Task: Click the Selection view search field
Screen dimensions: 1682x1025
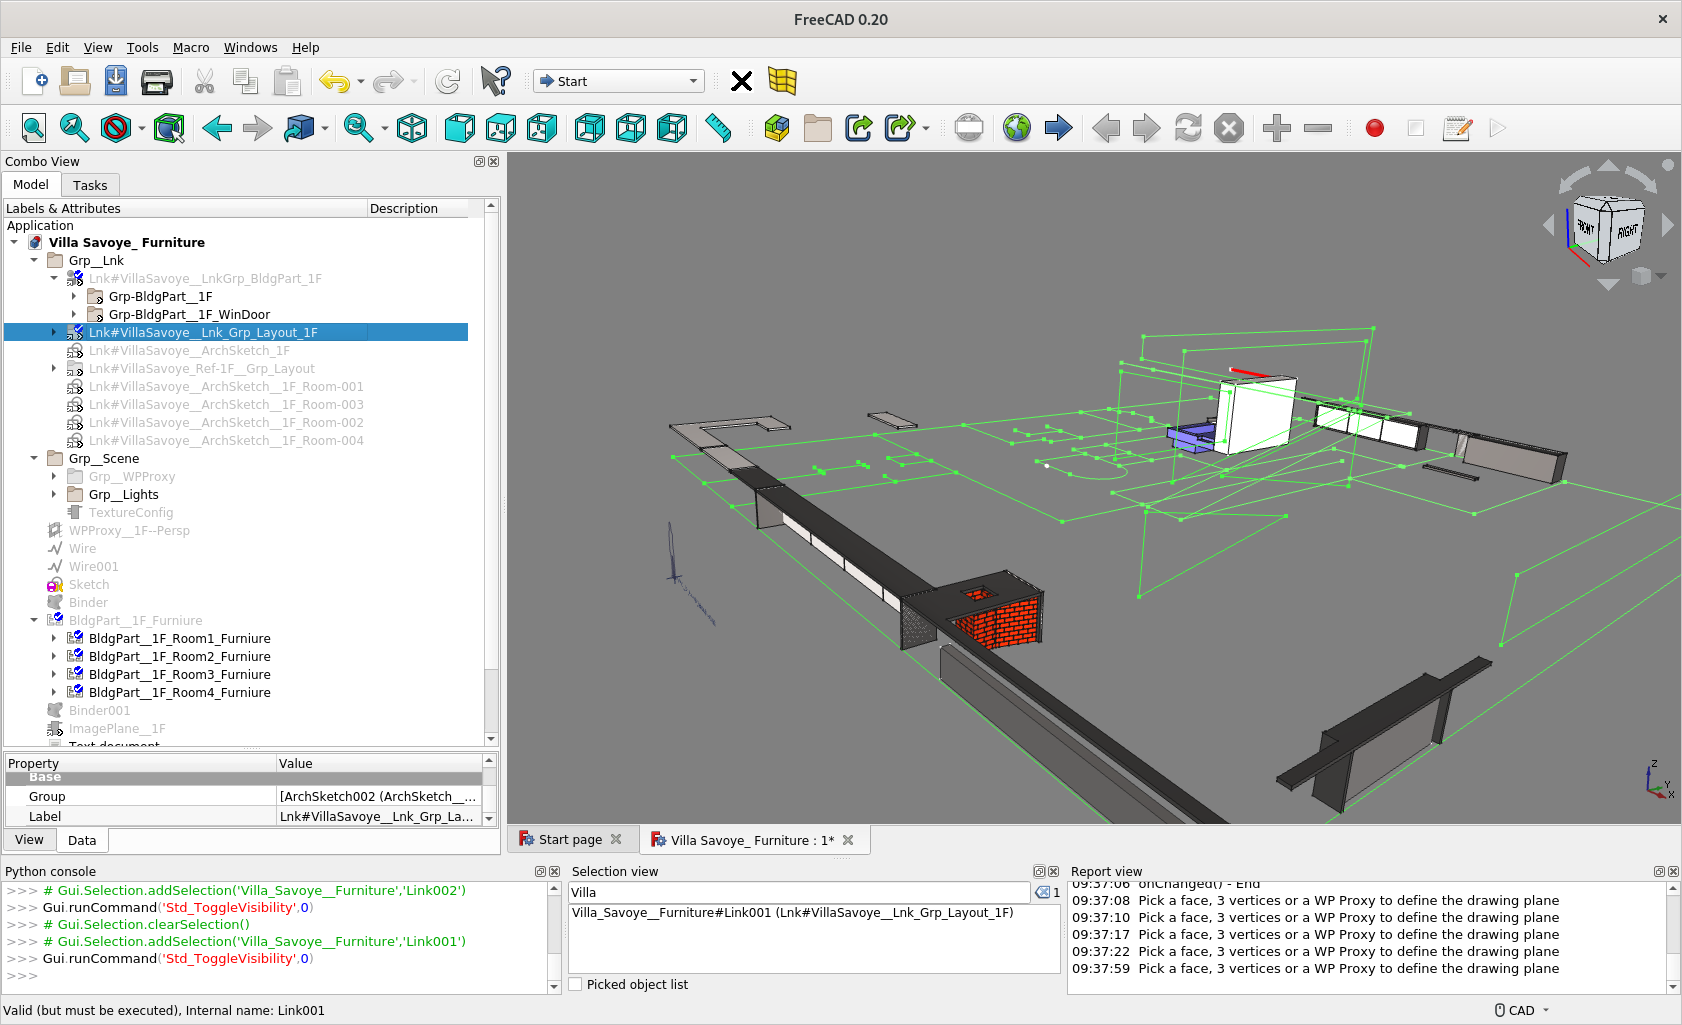Action: (x=799, y=892)
